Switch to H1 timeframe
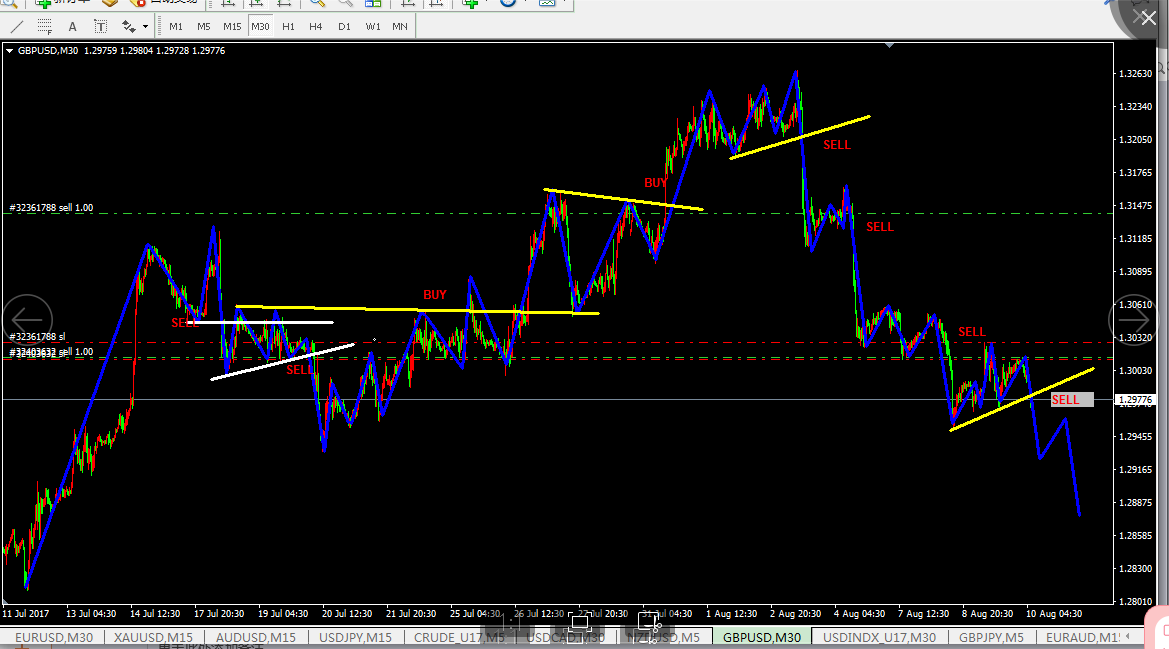 289,27
